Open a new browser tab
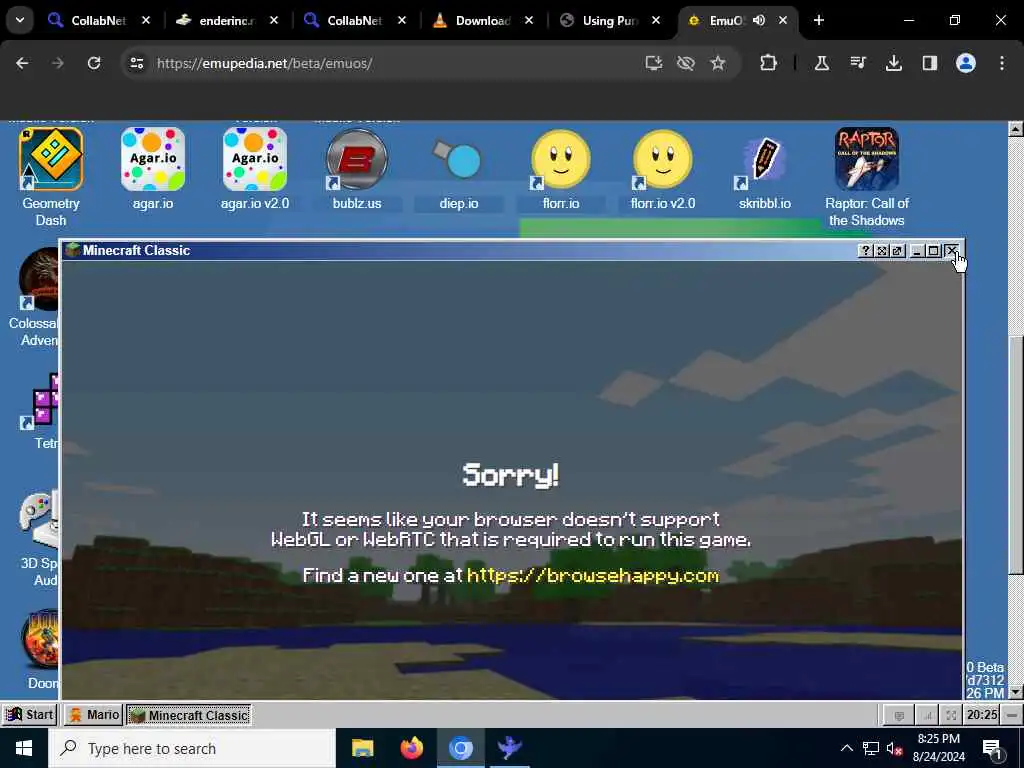Screen dimensions: 1024x768 [x=819, y=21]
